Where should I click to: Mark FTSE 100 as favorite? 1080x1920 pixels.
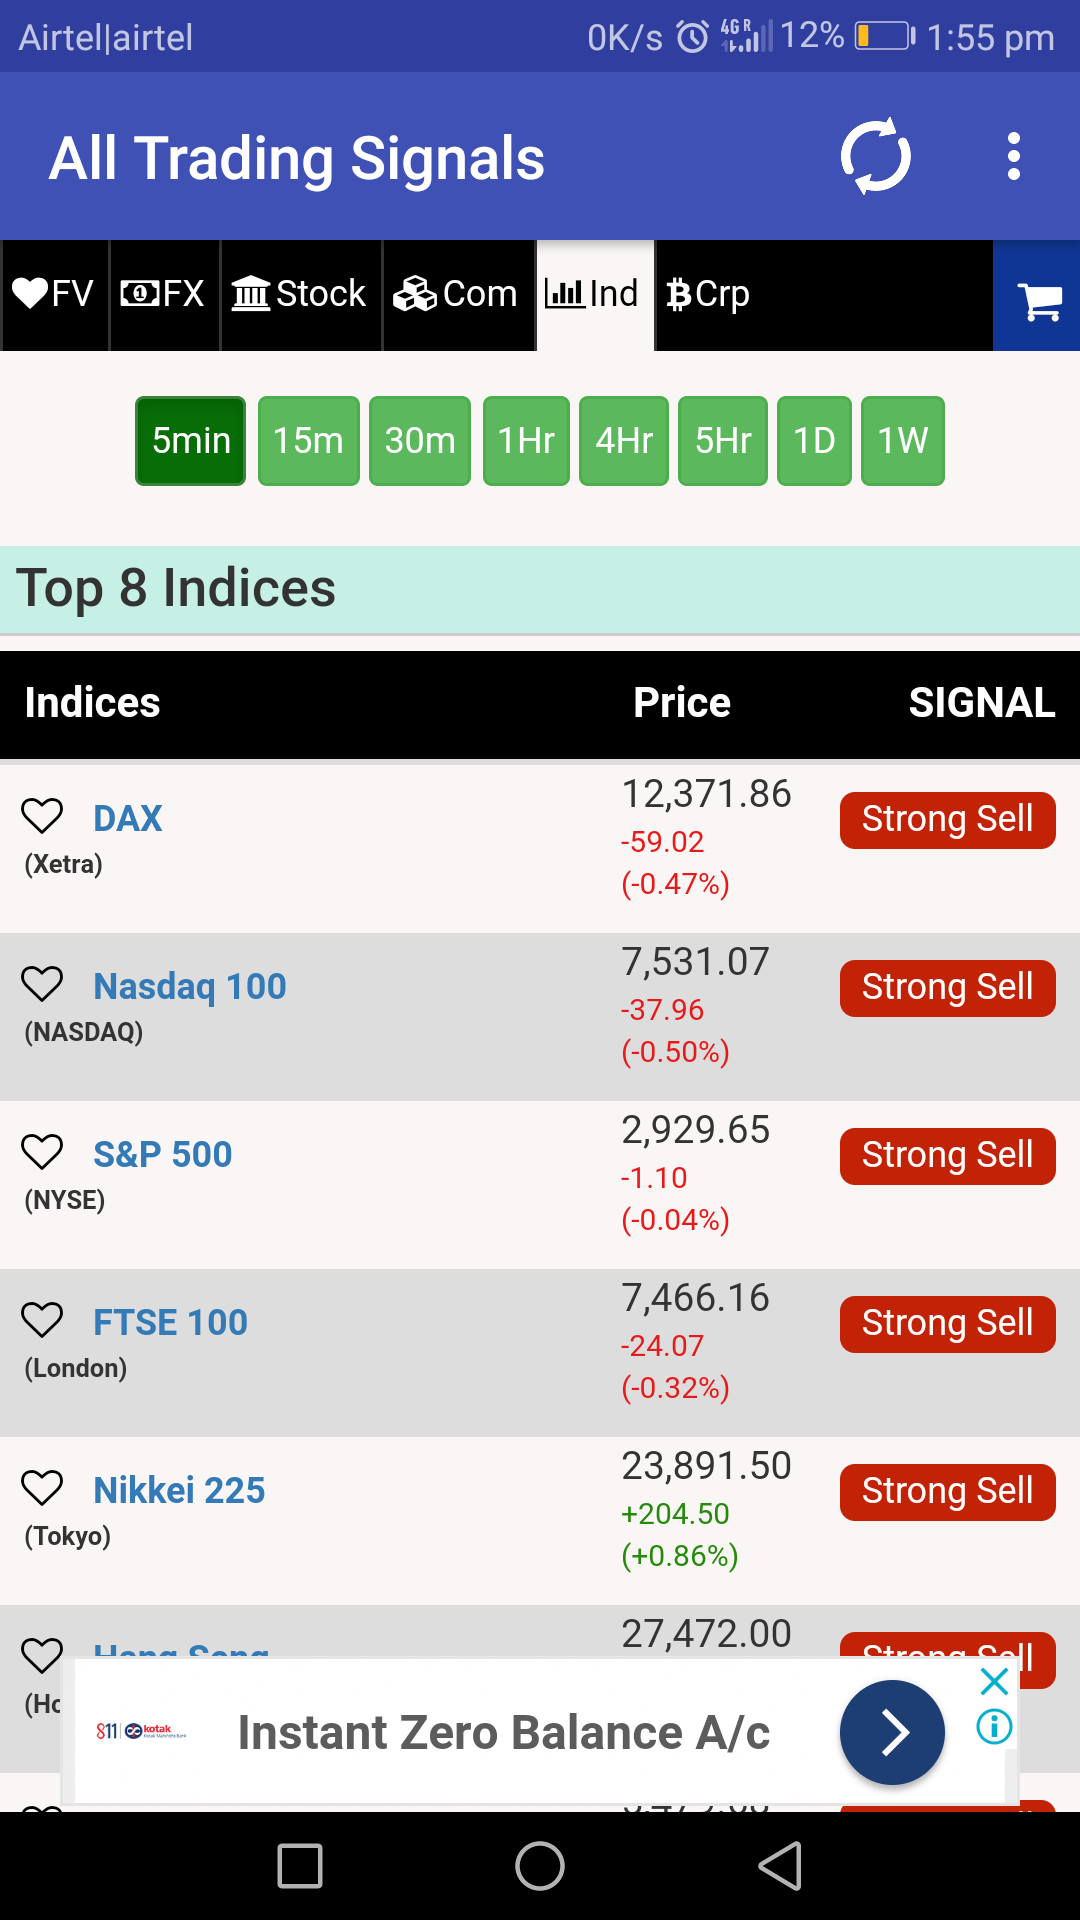point(42,1320)
